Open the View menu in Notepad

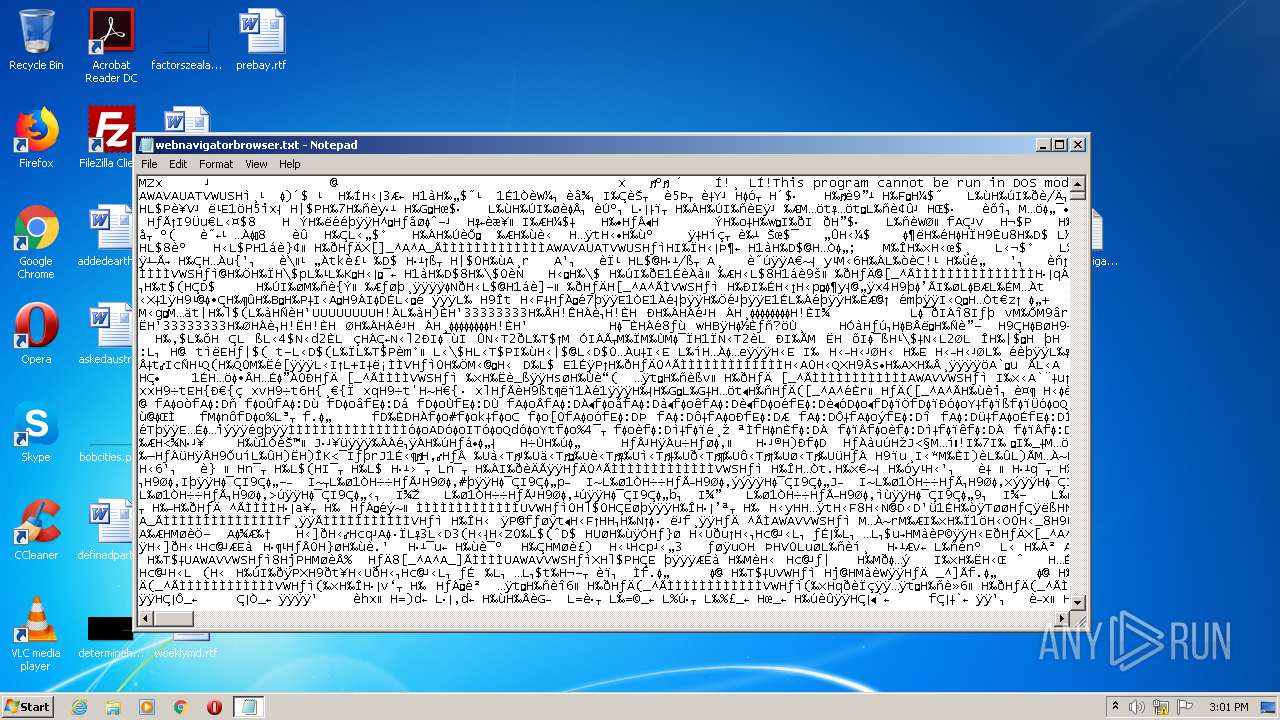pos(256,164)
